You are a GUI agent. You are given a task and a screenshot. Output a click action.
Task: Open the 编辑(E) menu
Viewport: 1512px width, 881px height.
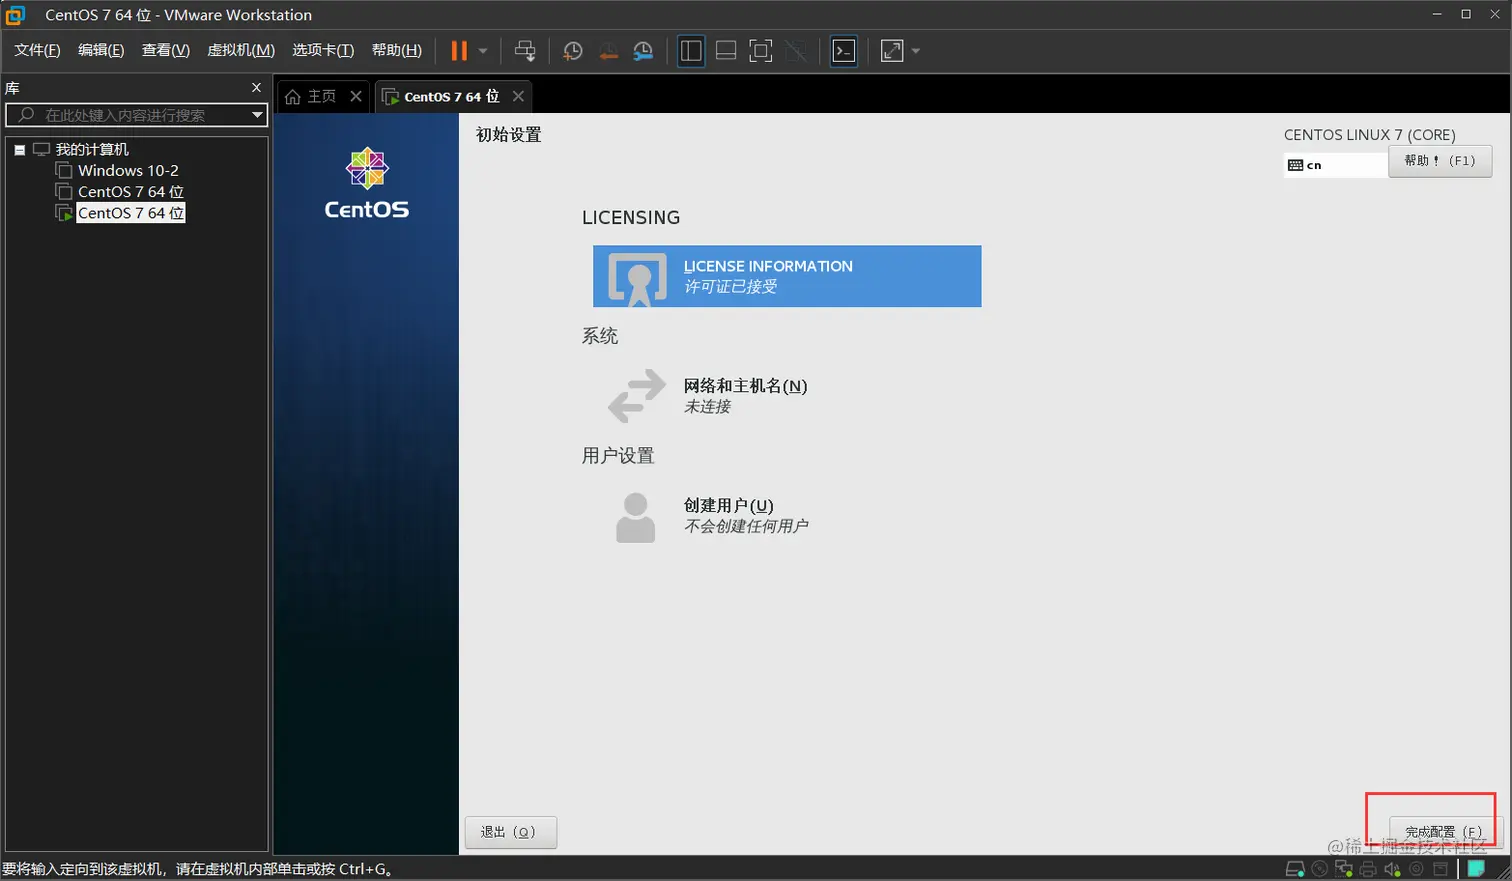101,50
